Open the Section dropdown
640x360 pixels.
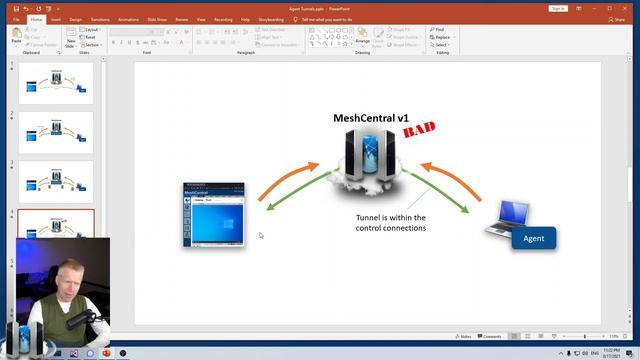(x=91, y=44)
